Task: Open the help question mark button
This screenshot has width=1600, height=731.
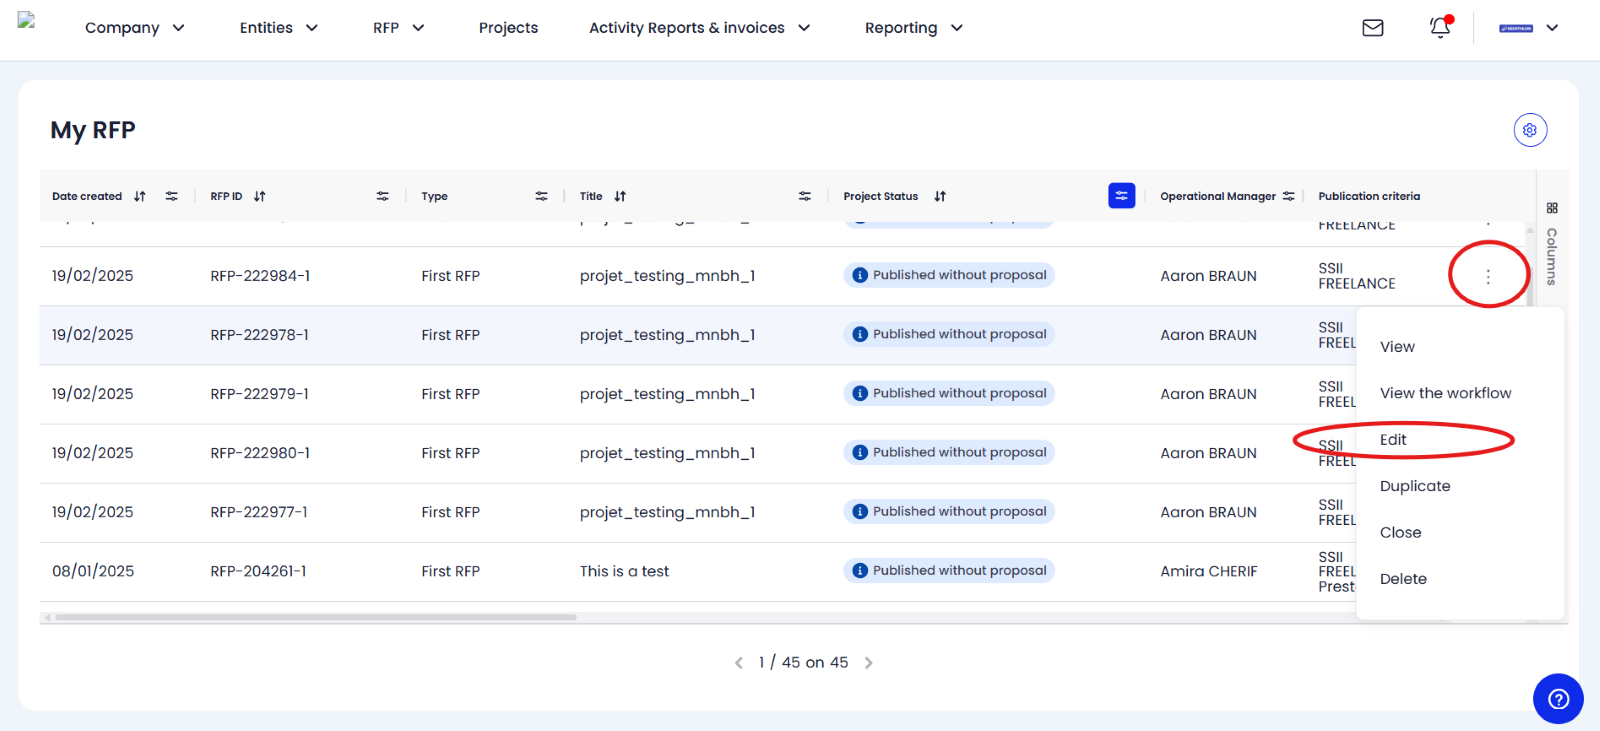Action: pyautogui.click(x=1558, y=699)
